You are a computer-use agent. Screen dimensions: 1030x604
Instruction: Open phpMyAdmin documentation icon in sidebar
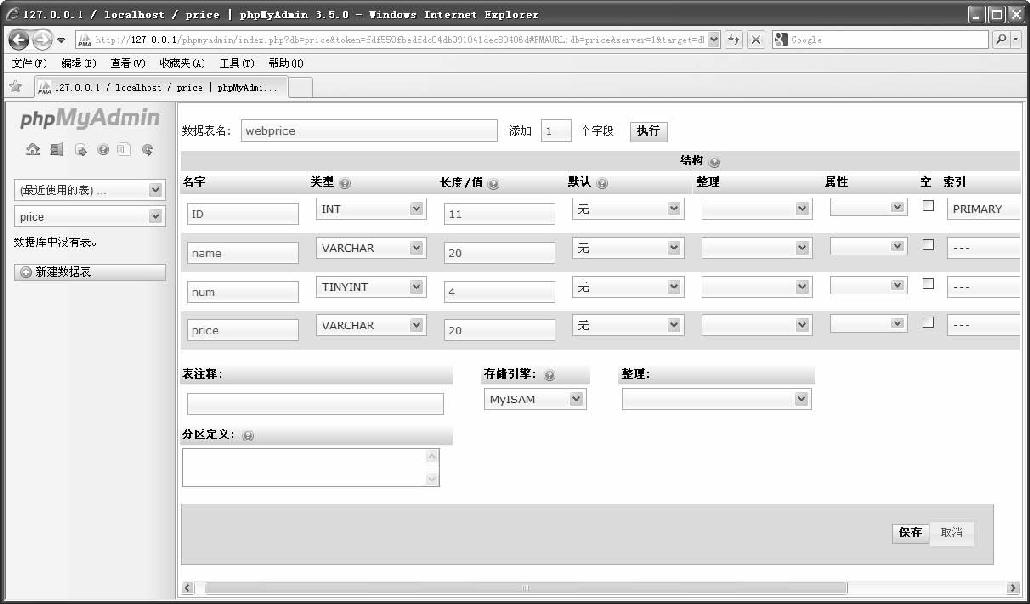103,150
